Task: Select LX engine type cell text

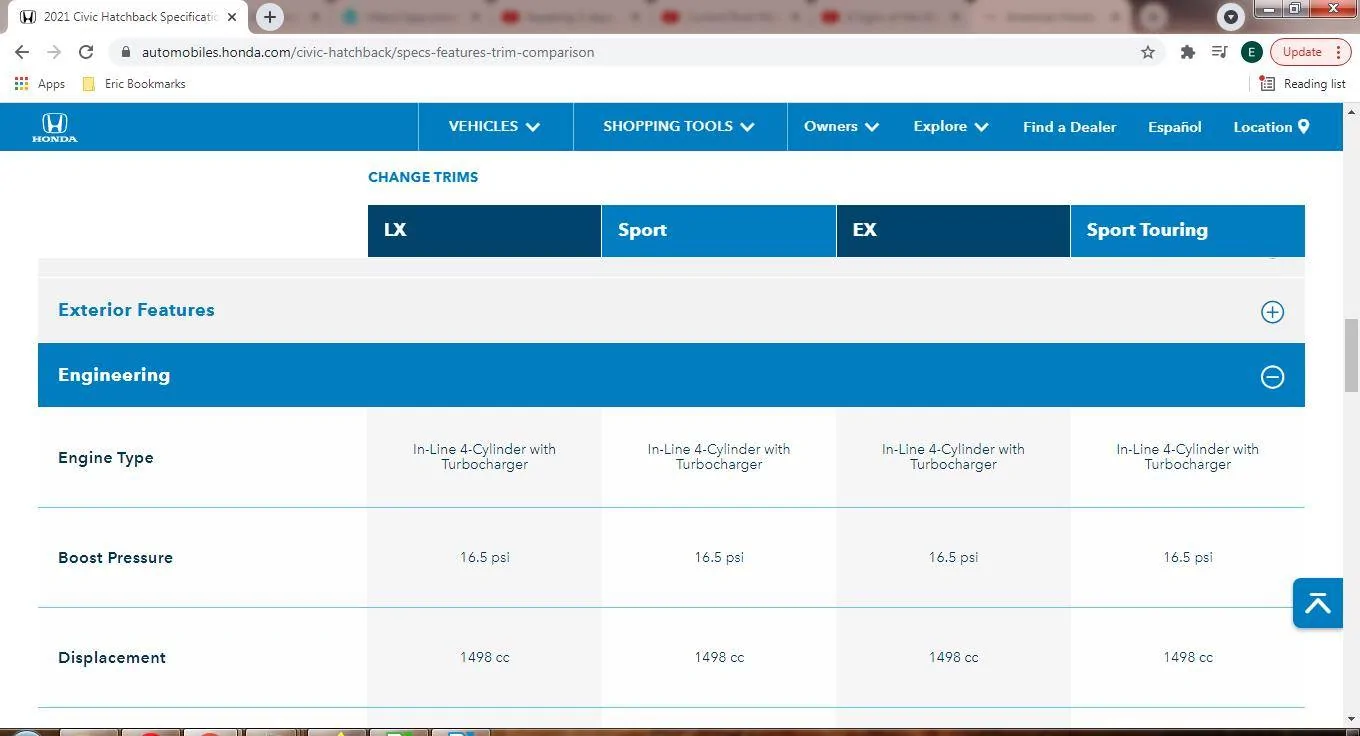Action: [x=484, y=457]
